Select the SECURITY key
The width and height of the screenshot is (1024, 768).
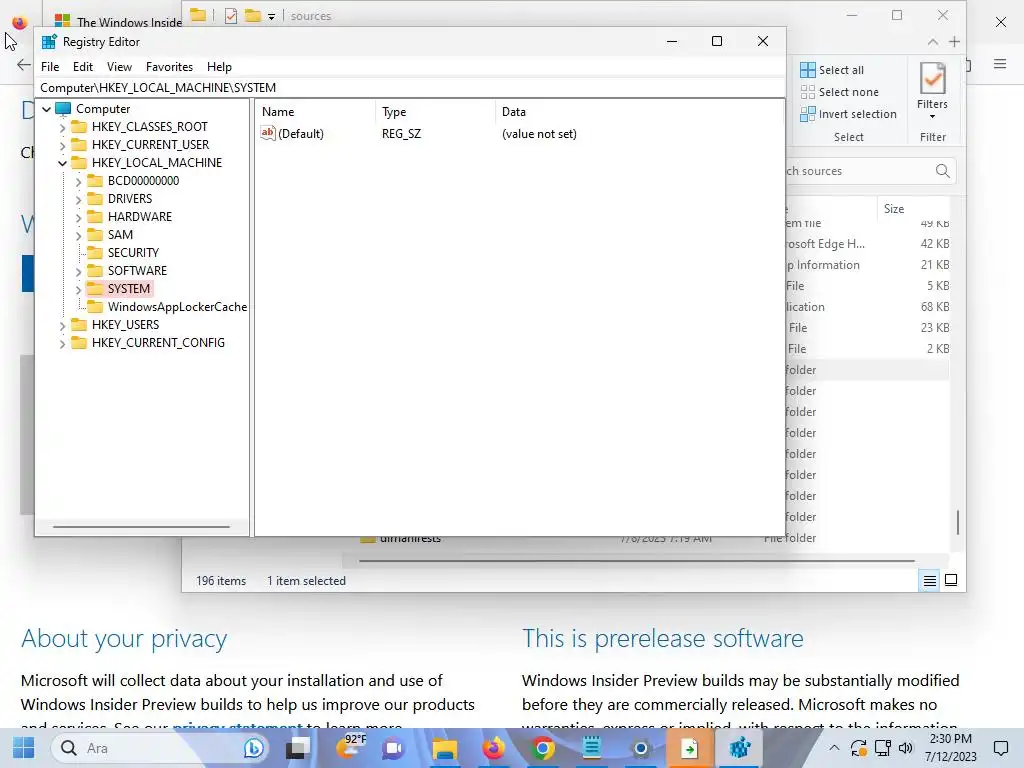pos(133,253)
